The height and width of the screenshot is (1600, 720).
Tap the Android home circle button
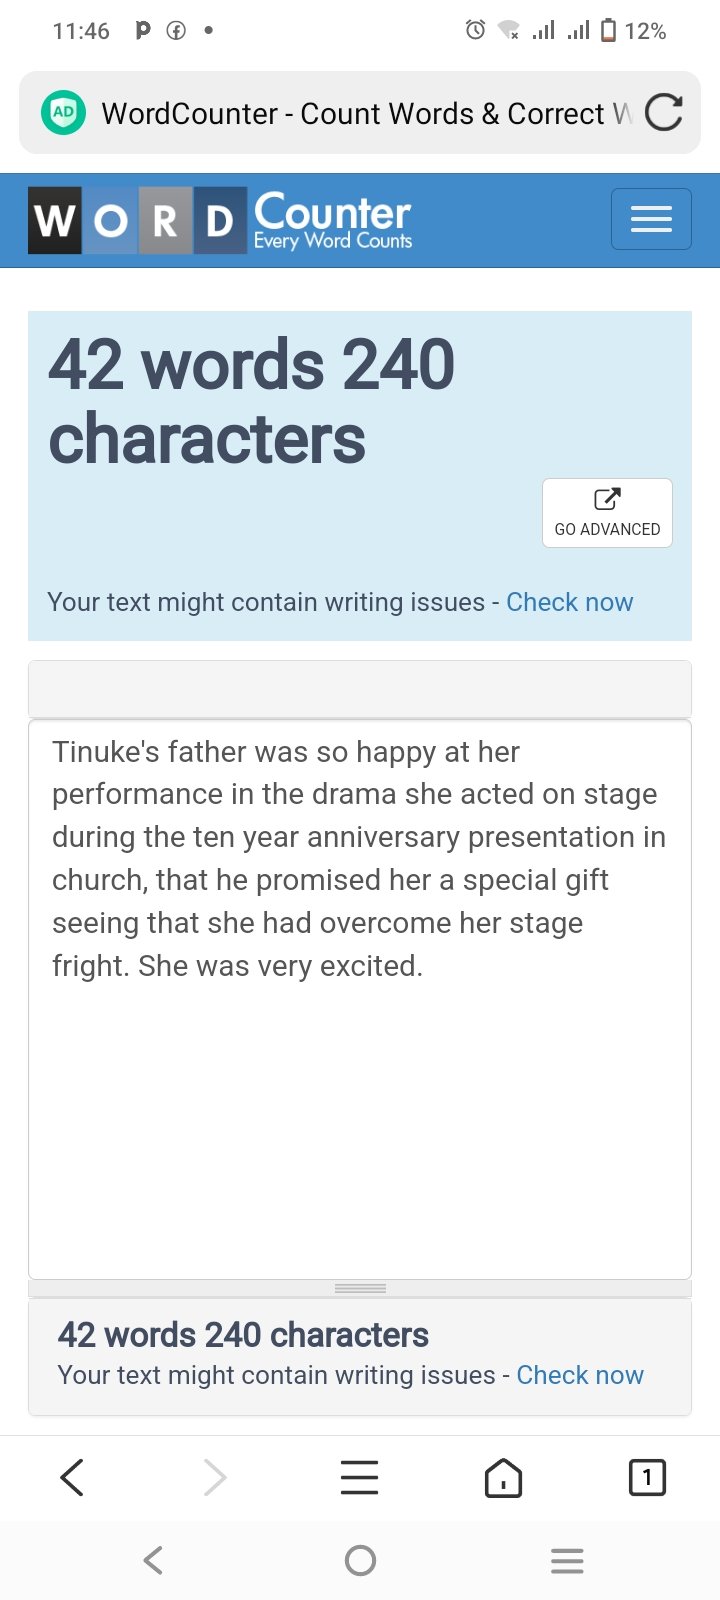pyautogui.click(x=360, y=1560)
